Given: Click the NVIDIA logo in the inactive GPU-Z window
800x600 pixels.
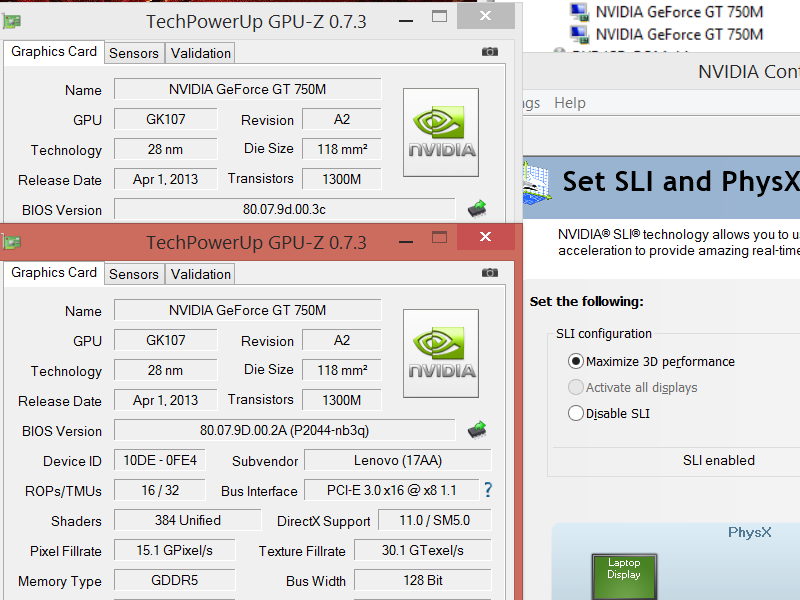Looking at the screenshot, I should click(x=441, y=133).
